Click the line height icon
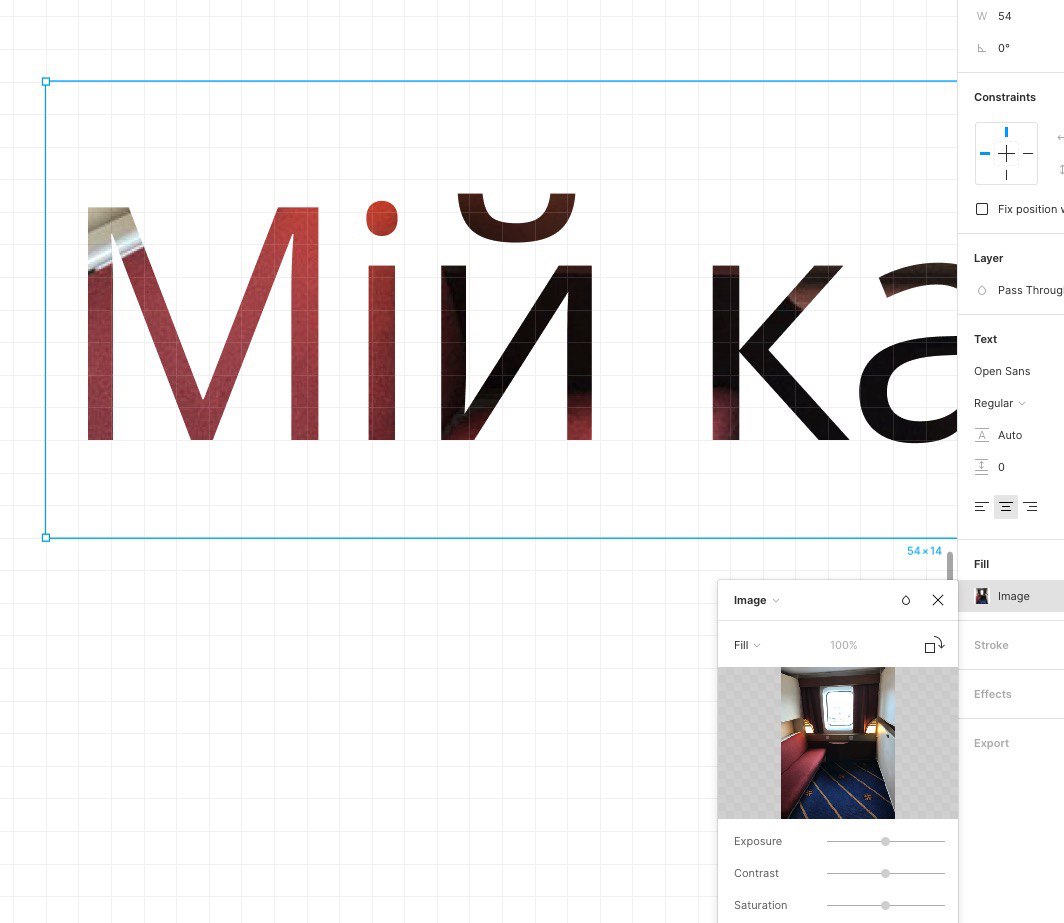The width and height of the screenshot is (1064, 923). click(981, 435)
